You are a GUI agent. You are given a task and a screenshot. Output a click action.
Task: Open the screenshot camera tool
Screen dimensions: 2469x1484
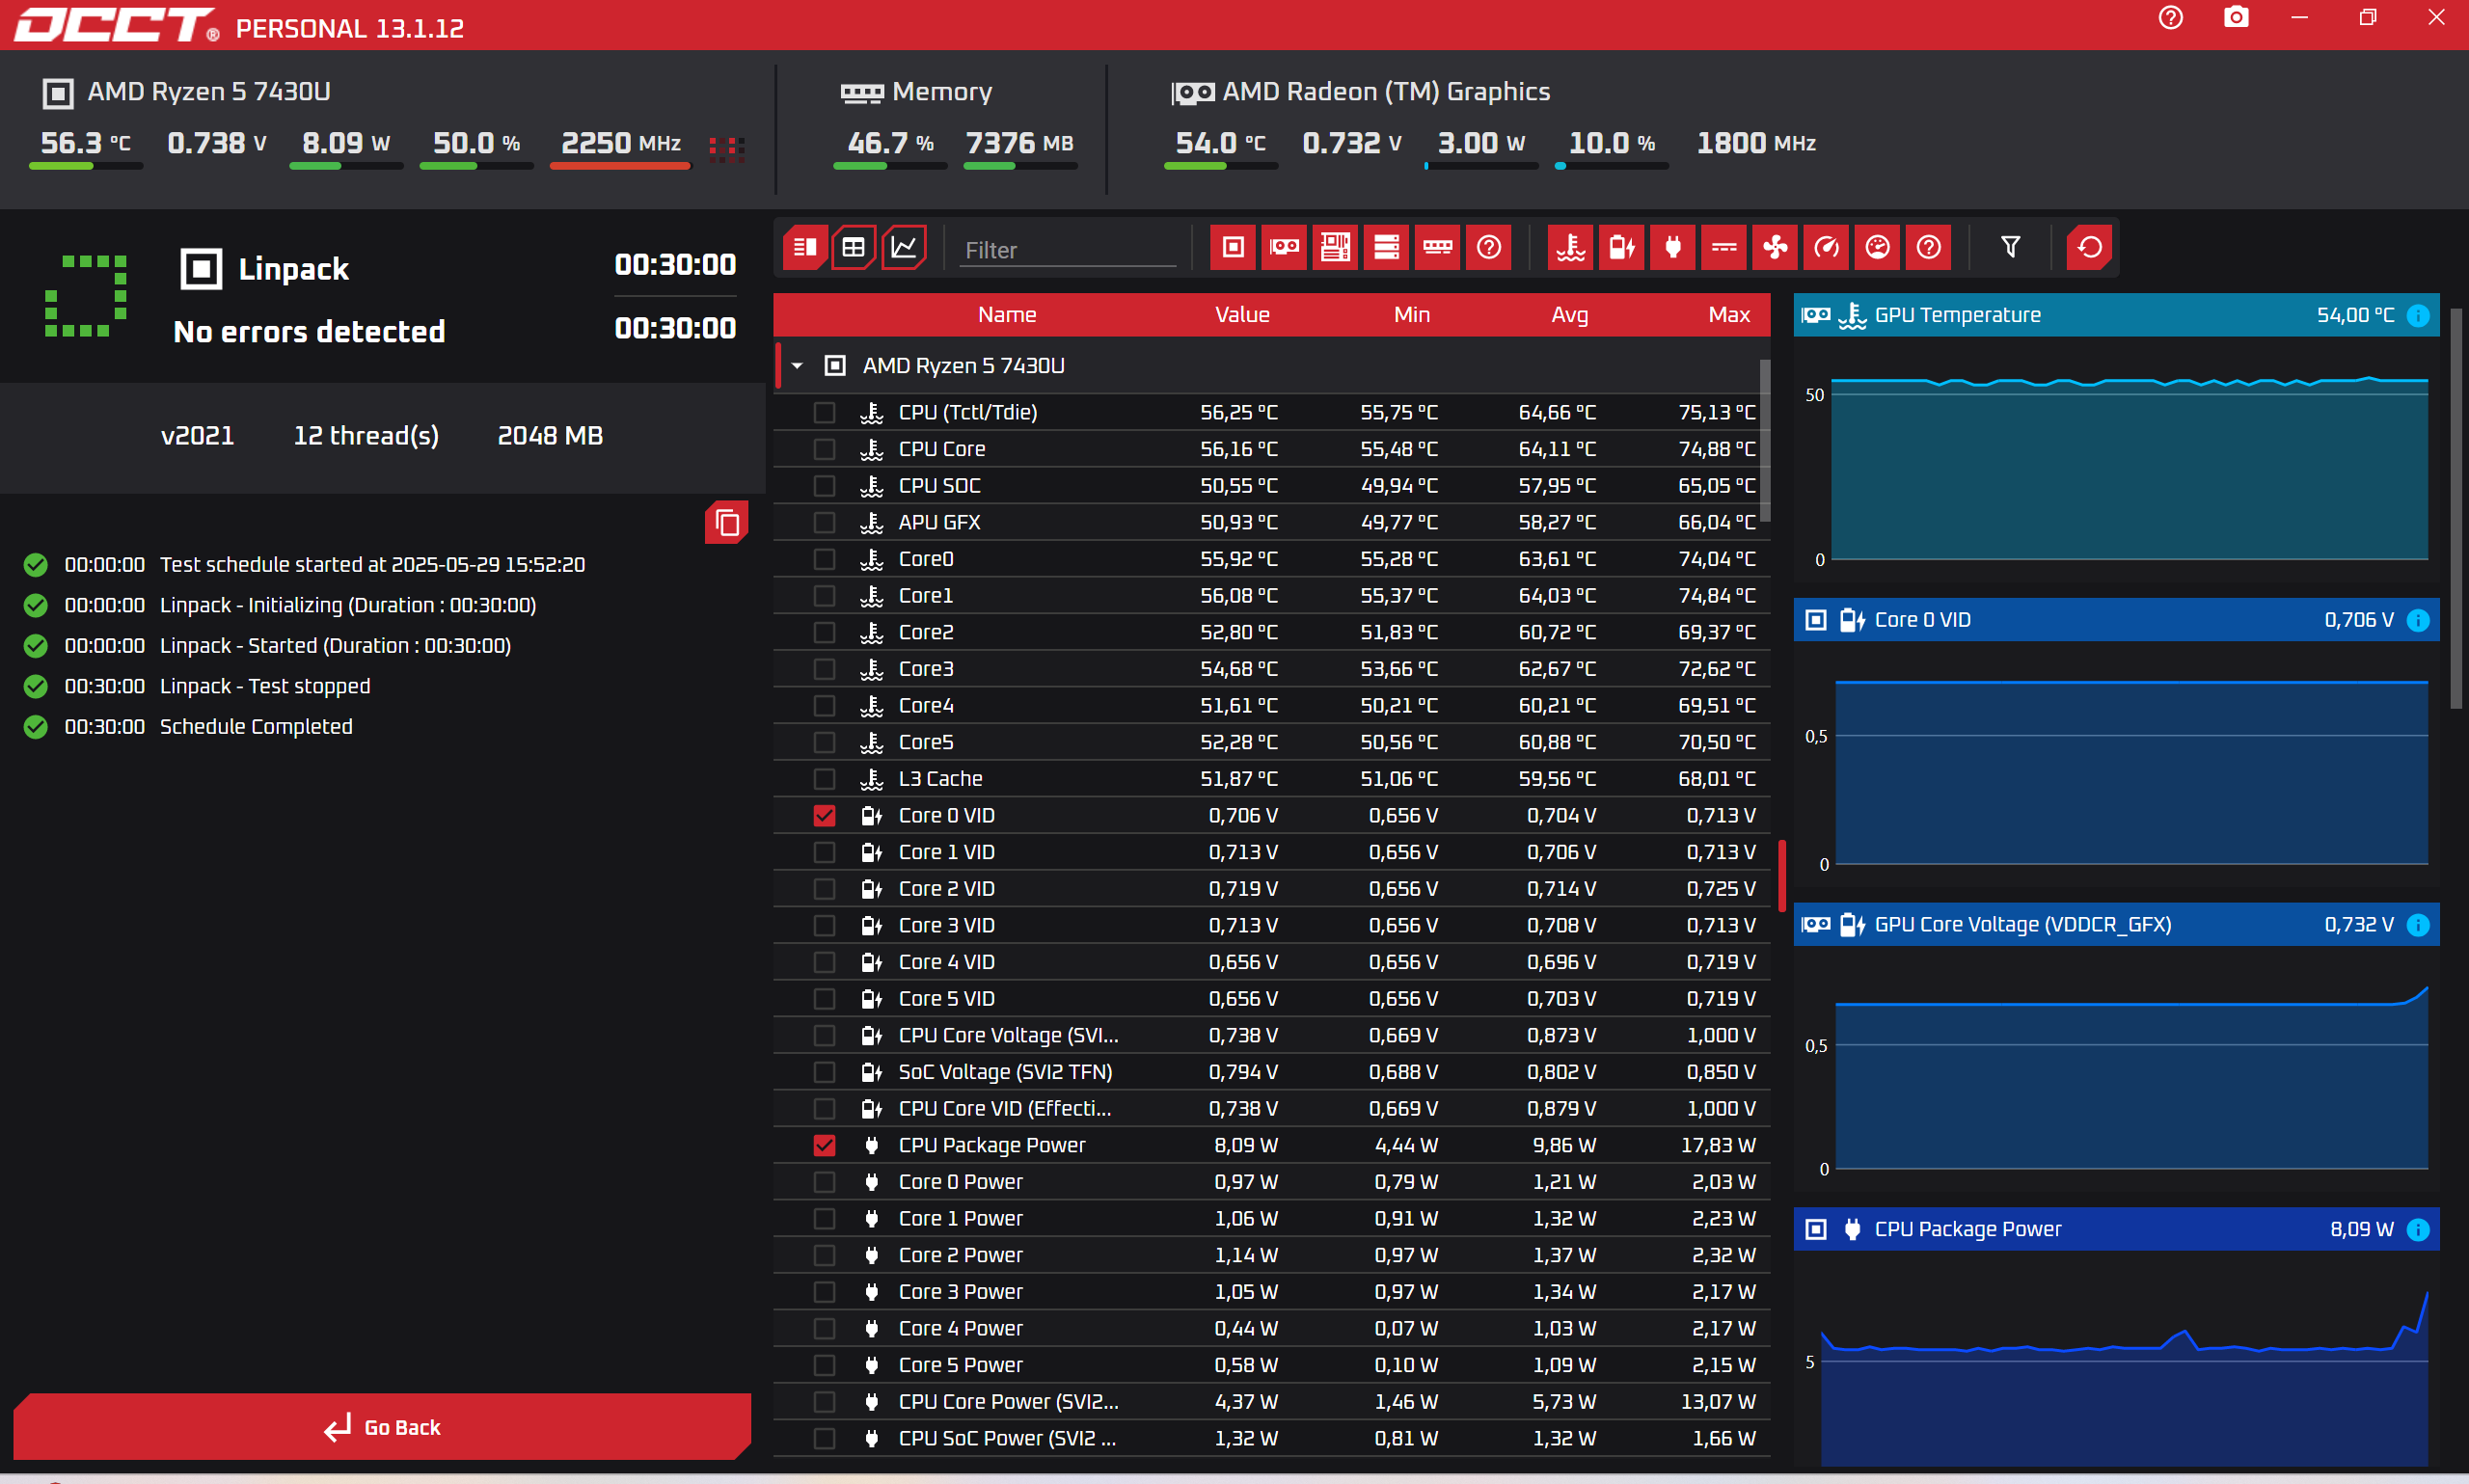[x=2236, y=18]
